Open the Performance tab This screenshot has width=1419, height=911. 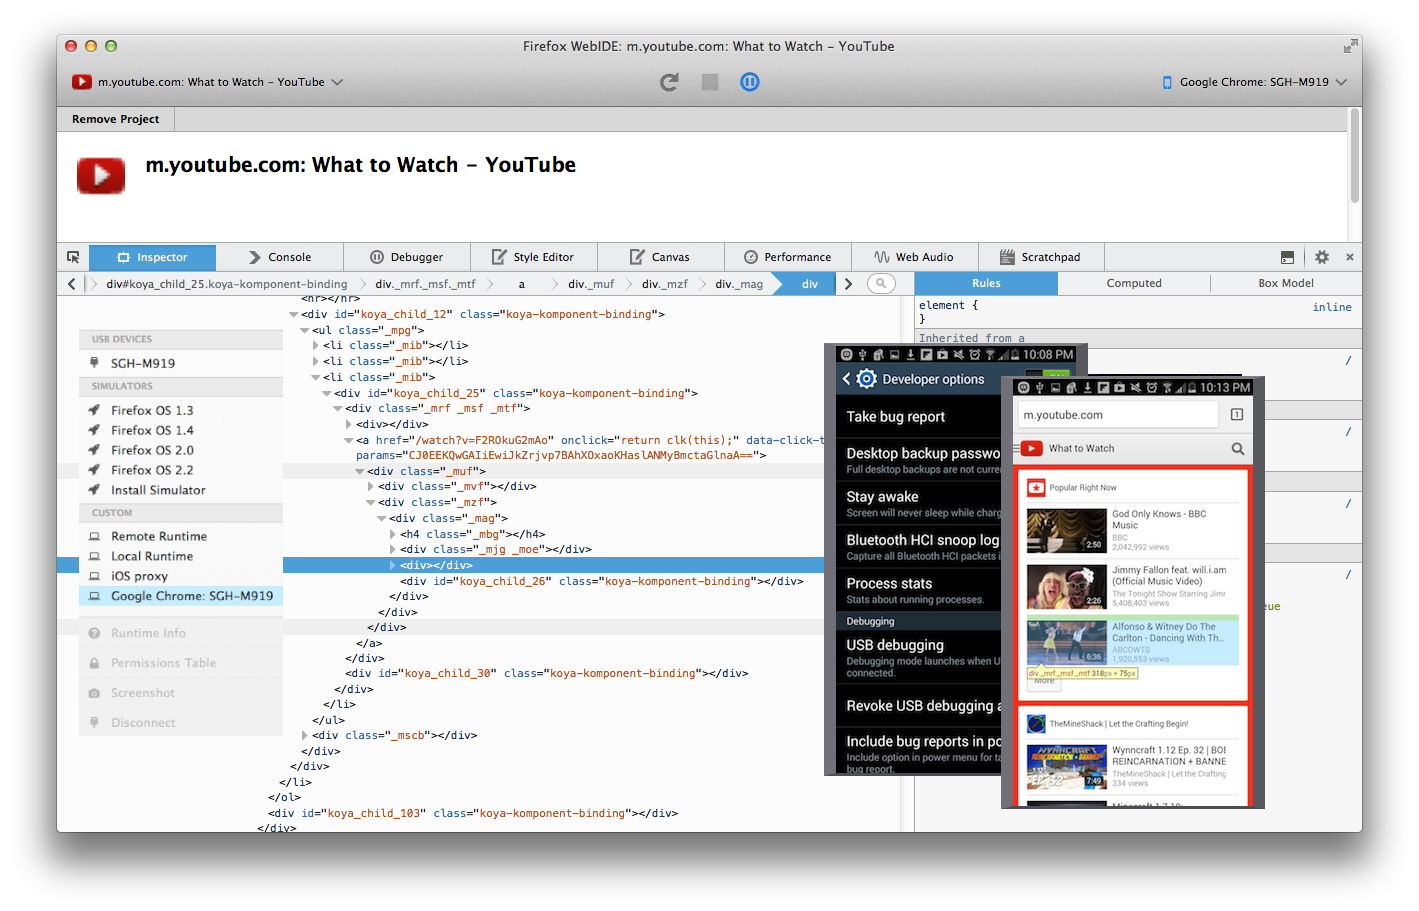point(788,257)
